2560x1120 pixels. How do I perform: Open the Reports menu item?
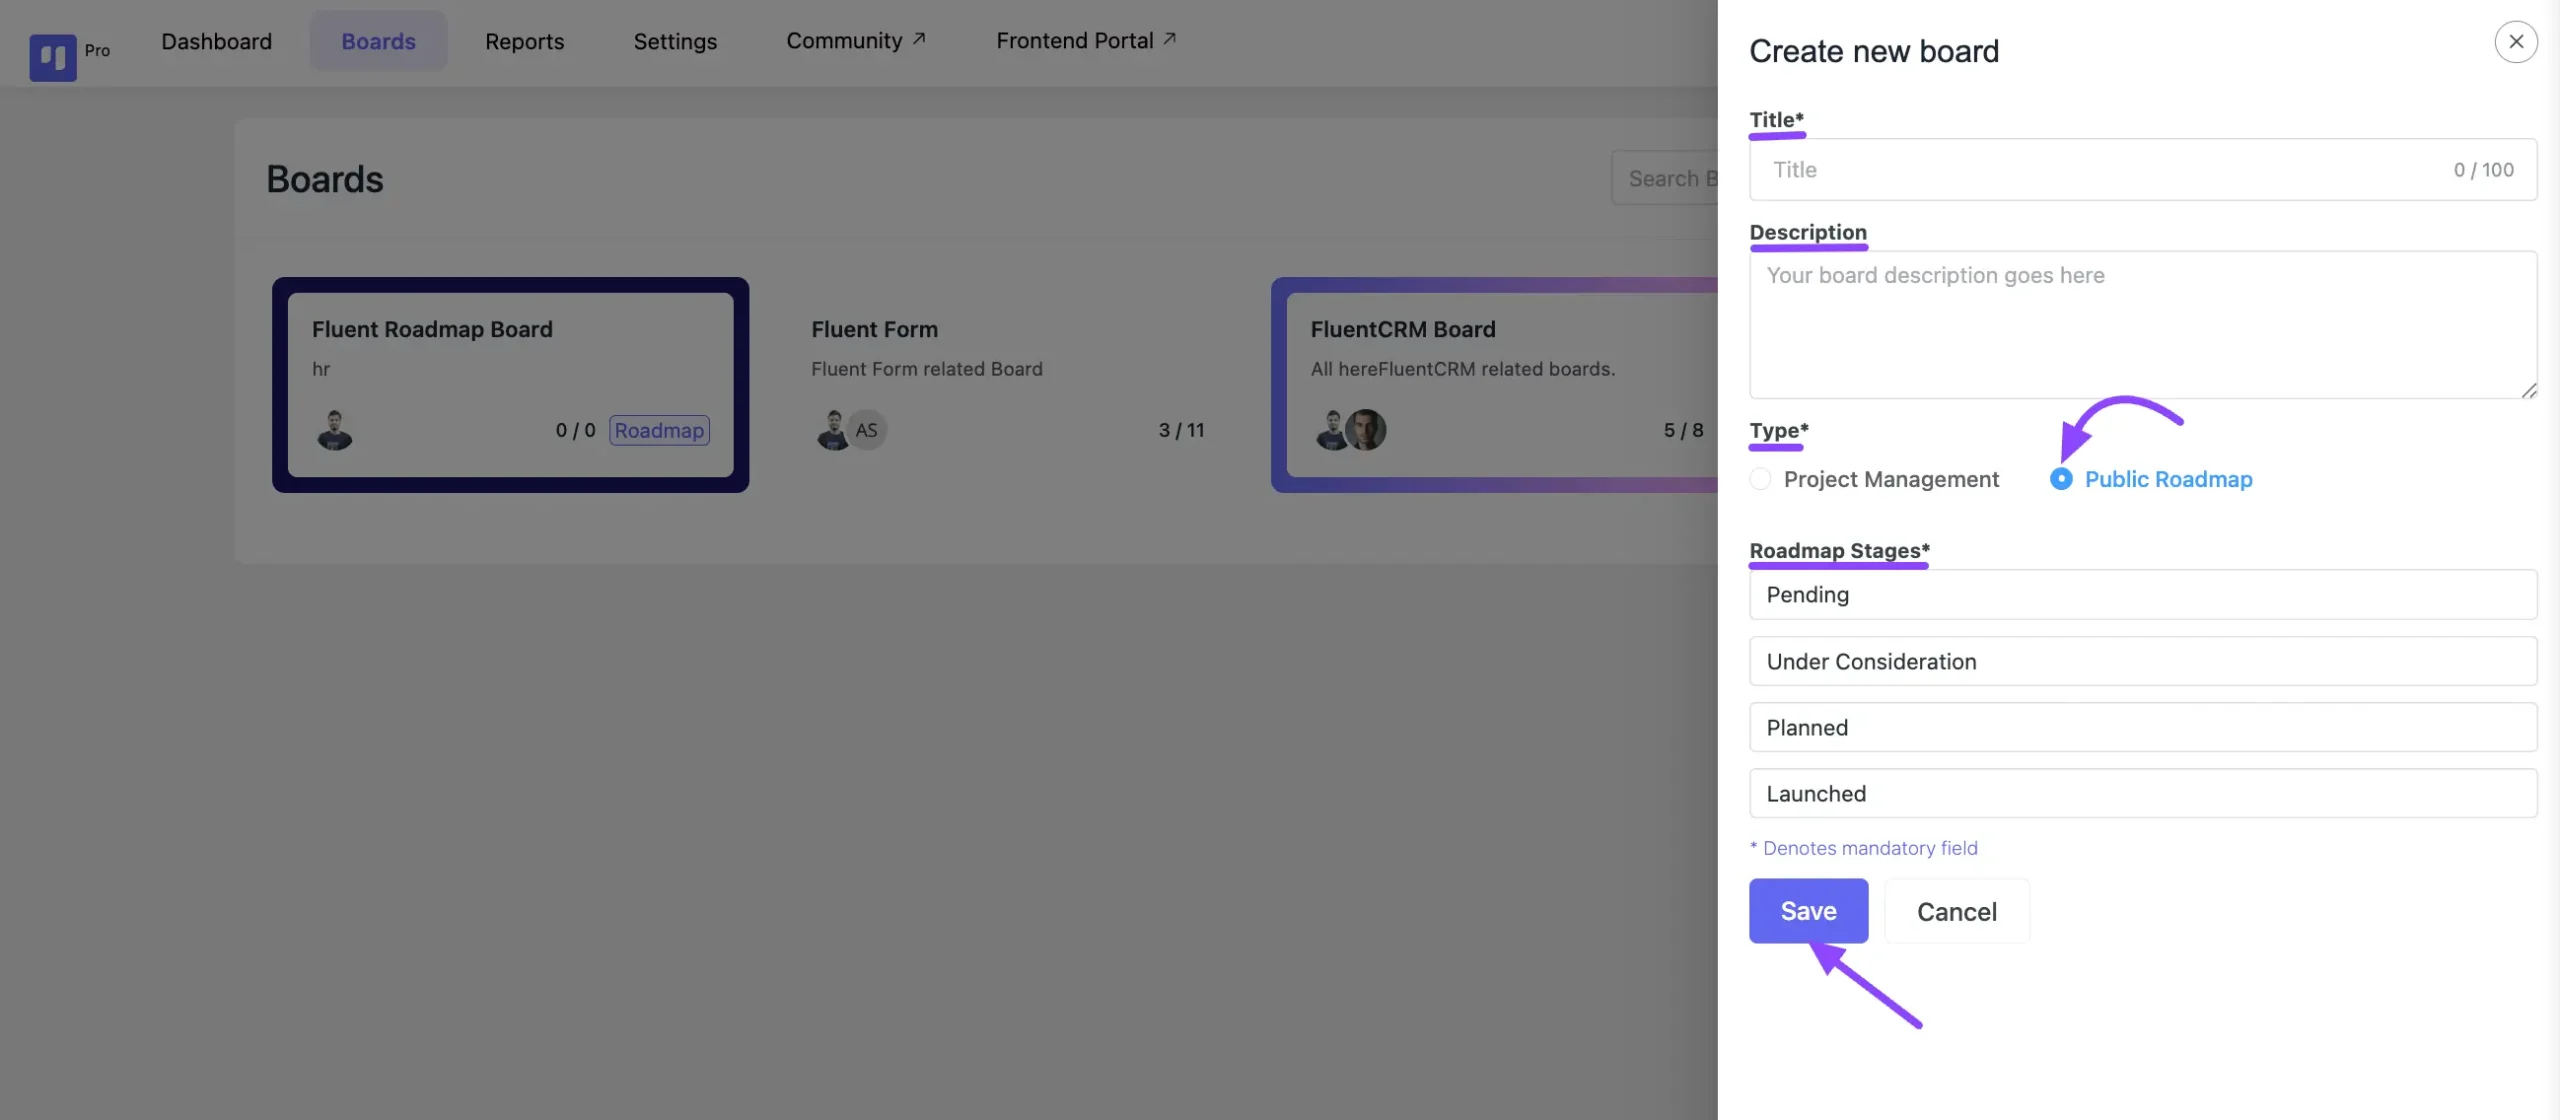pos(524,41)
